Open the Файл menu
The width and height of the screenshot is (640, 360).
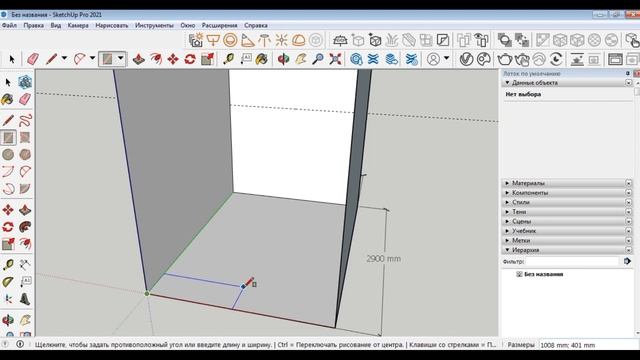[9, 25]
